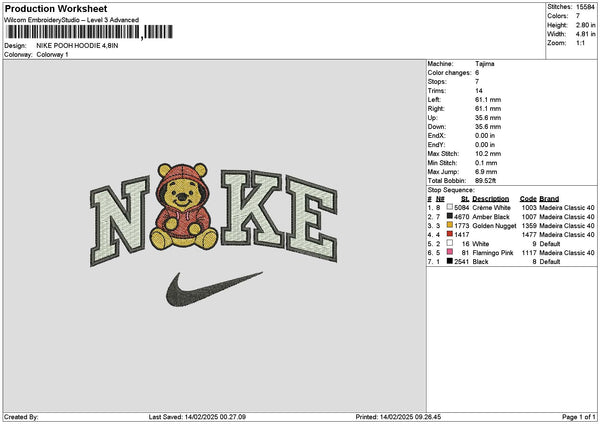
Task: Click the Amber Black color swatch
Action: click(450, 216)
